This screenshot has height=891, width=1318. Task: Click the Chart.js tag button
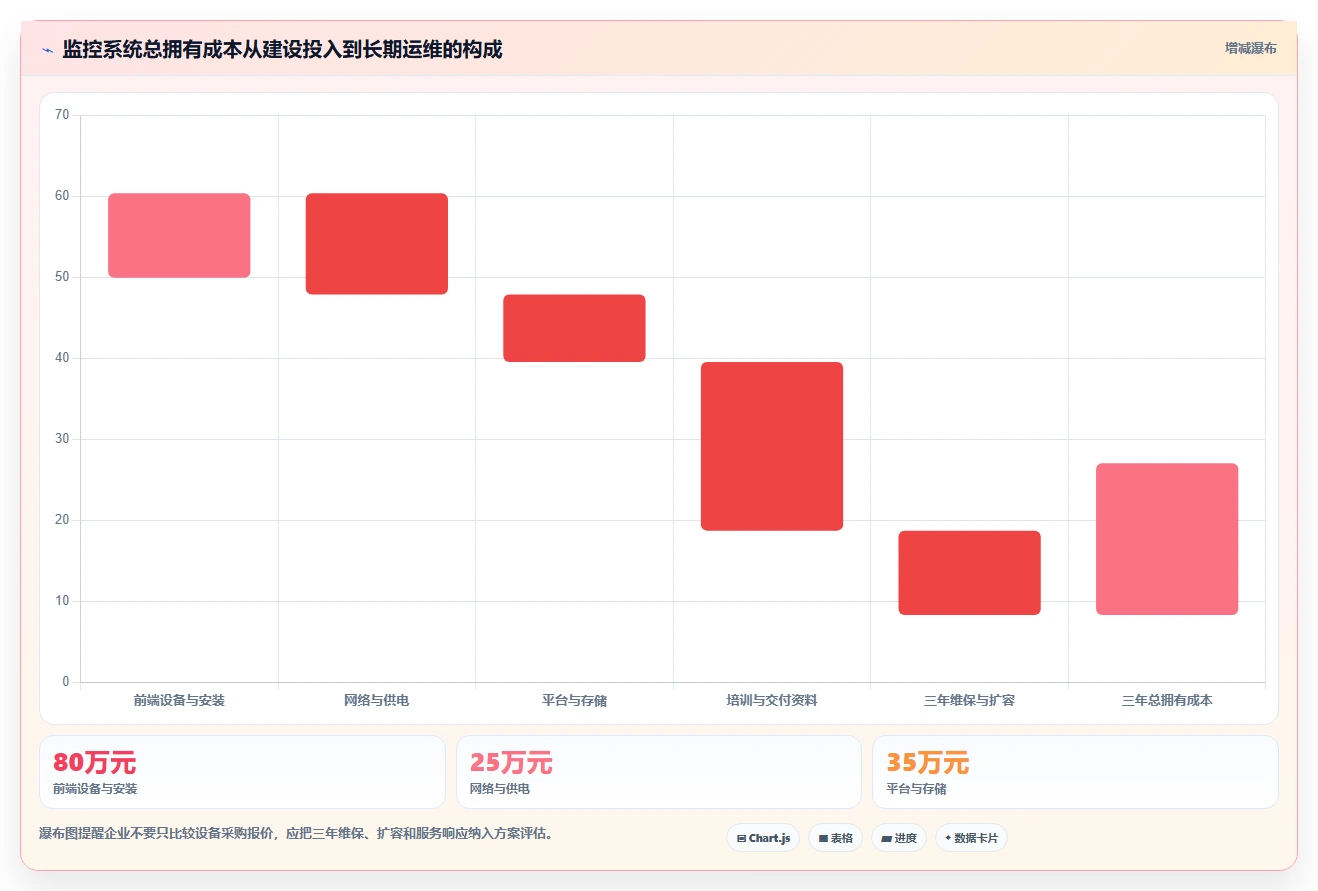763,838
